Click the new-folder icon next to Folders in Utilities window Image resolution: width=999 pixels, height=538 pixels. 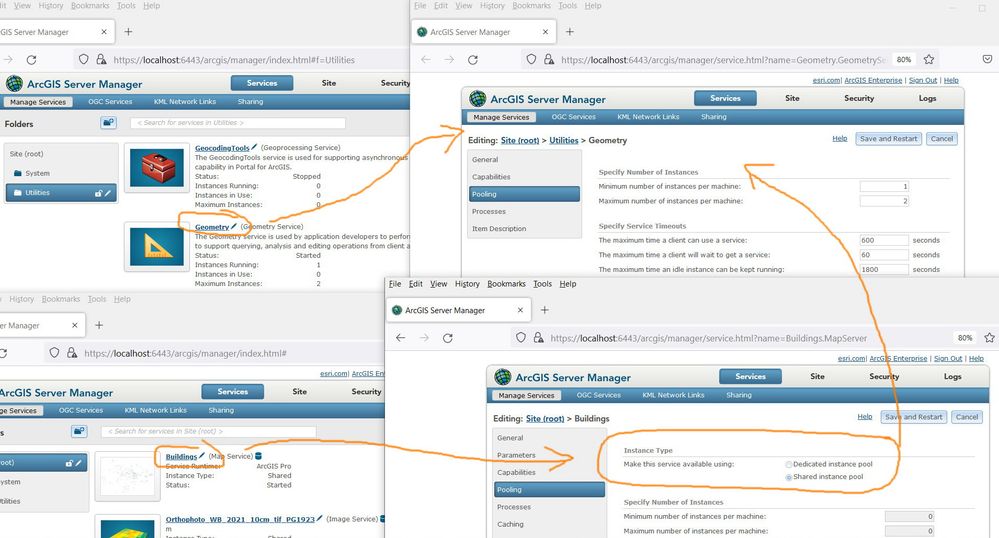tap(108, 122)
